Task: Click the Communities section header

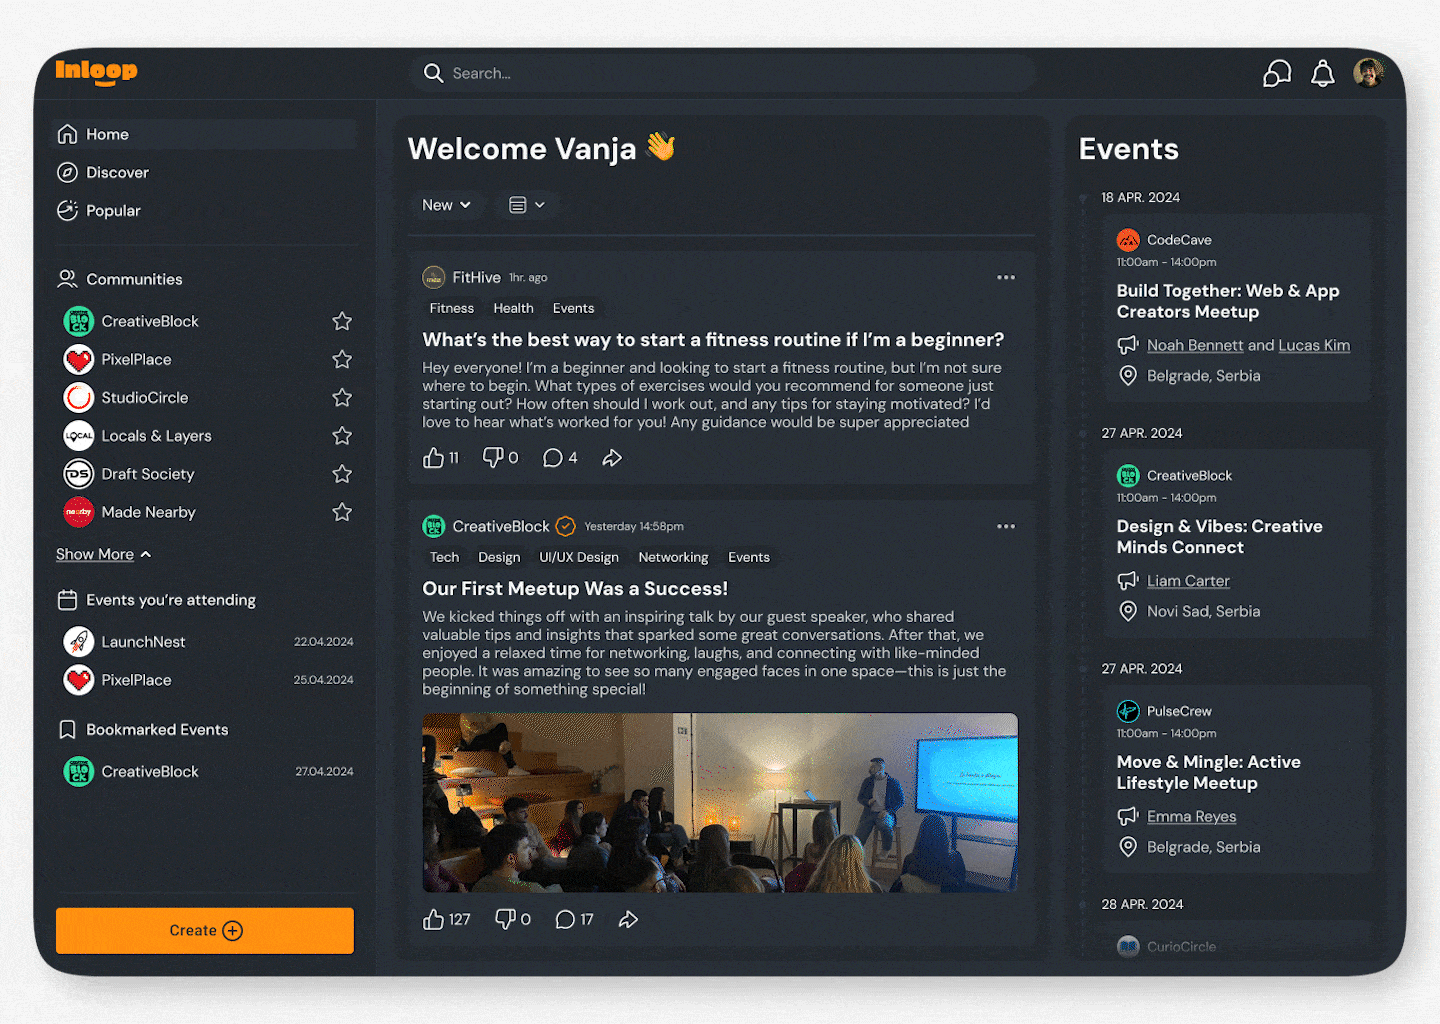Action: [x=120, y=279]
